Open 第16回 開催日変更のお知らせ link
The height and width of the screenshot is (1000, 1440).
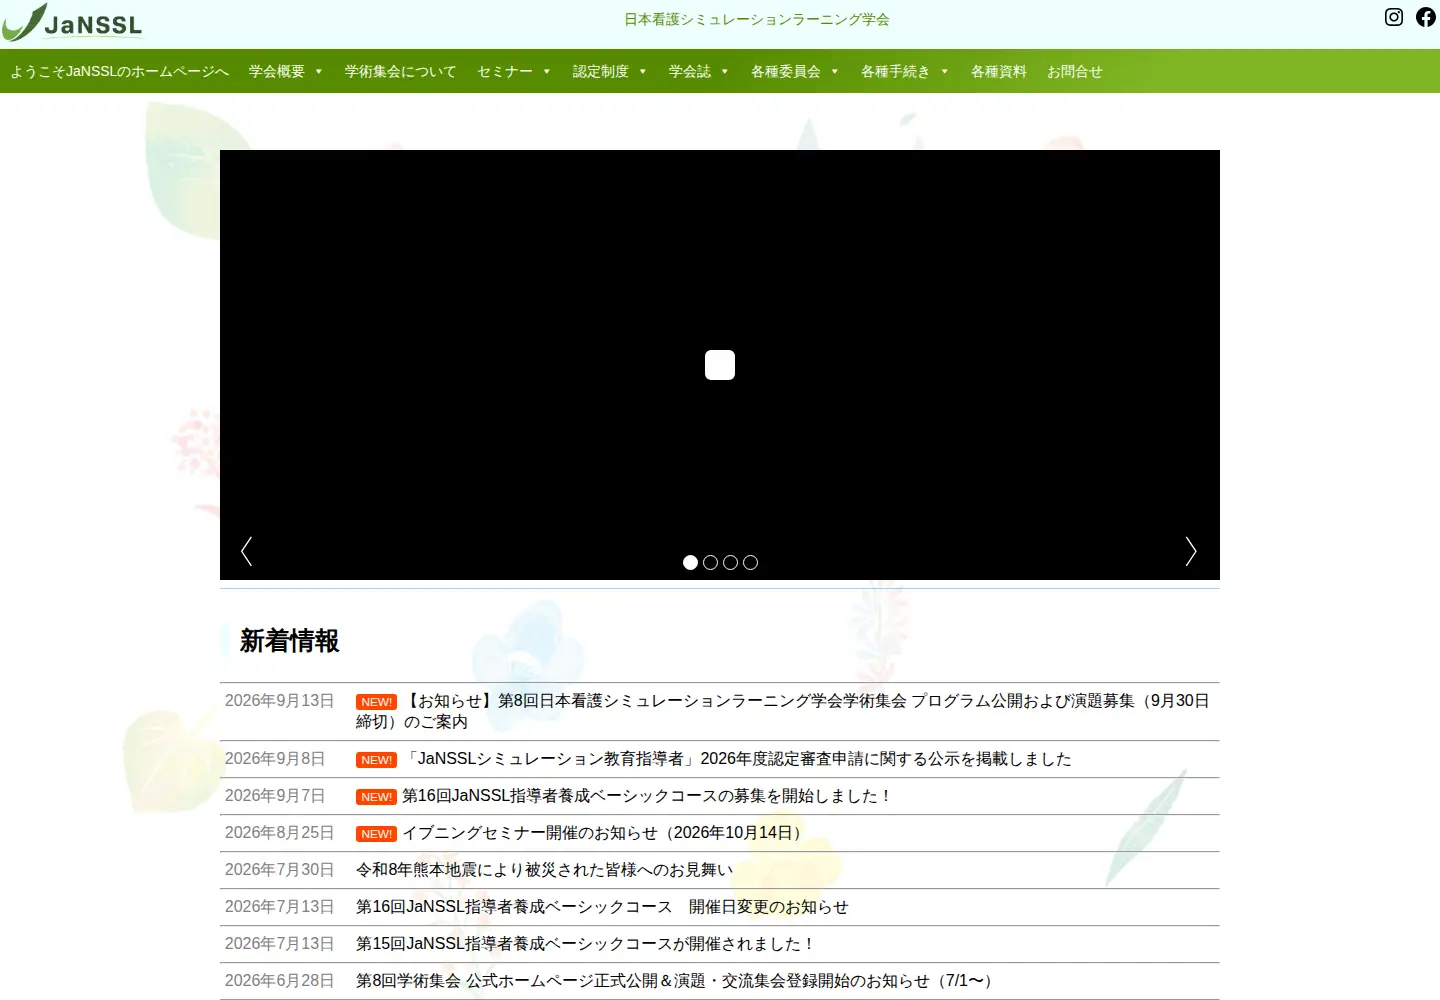point(602,907)
